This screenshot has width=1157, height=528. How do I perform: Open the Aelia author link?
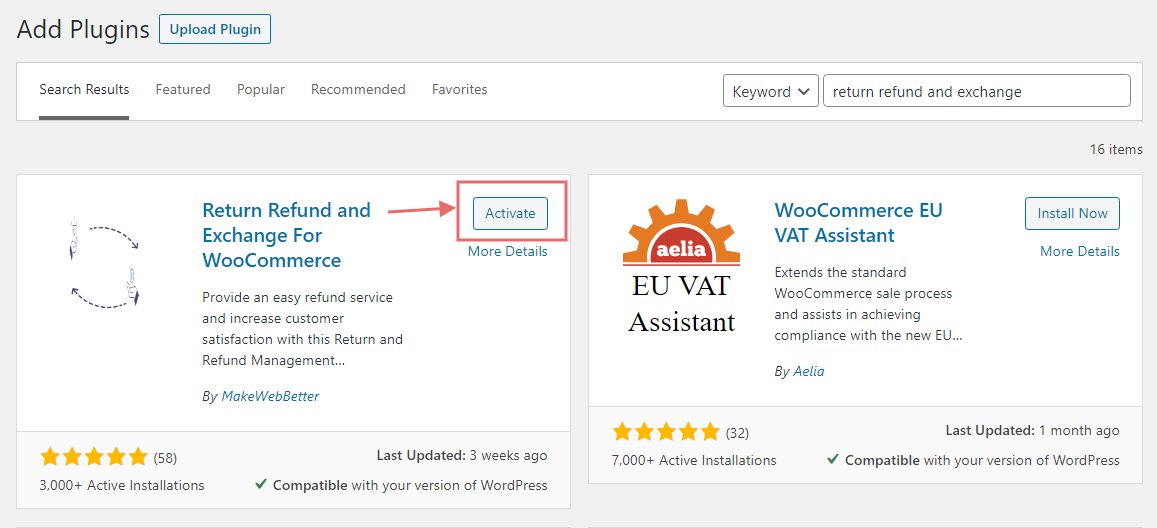809,372
